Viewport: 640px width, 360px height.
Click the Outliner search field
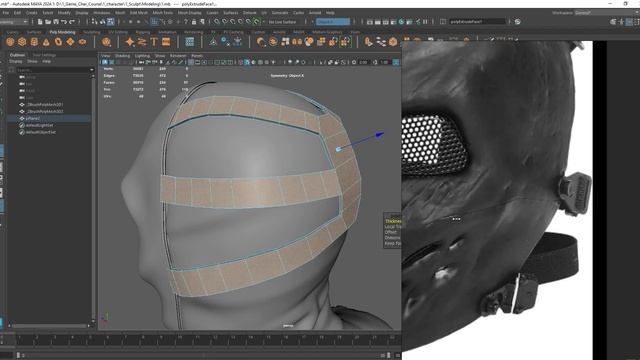pos(52,70)
